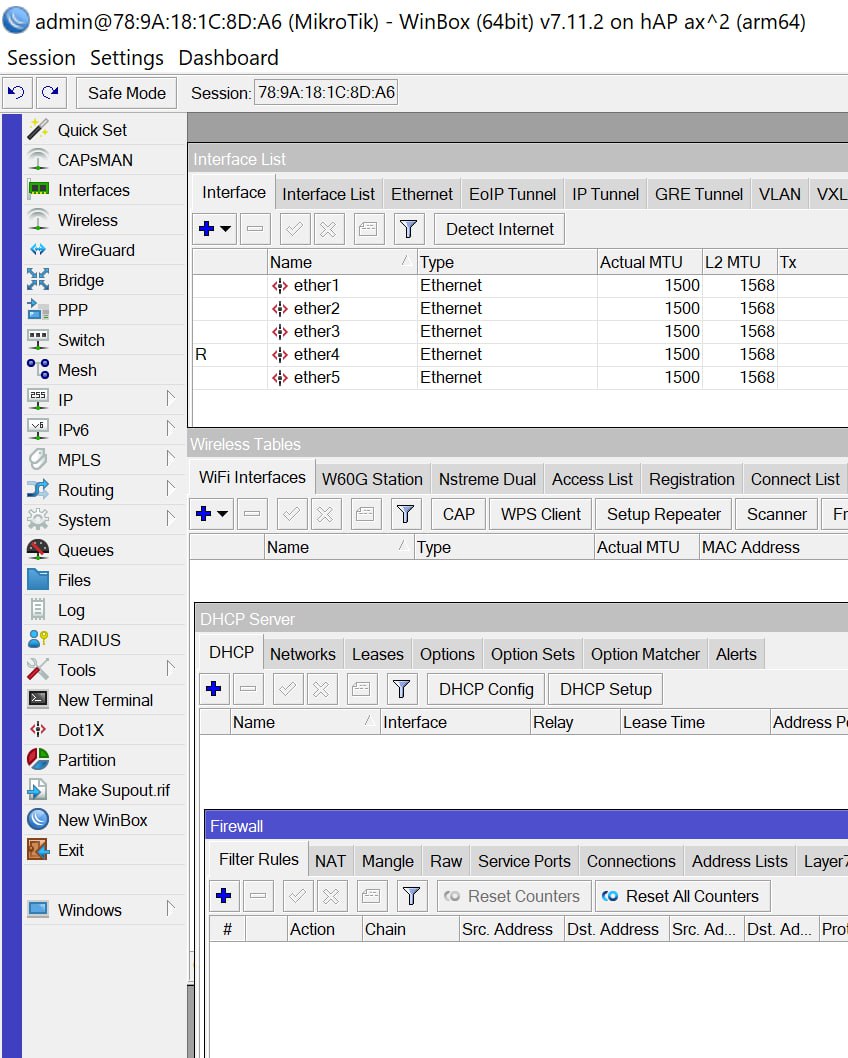The height and width of the screenshot is (1058, 848).
Task: Switch to VLAN tab
Action: [780, 194]
